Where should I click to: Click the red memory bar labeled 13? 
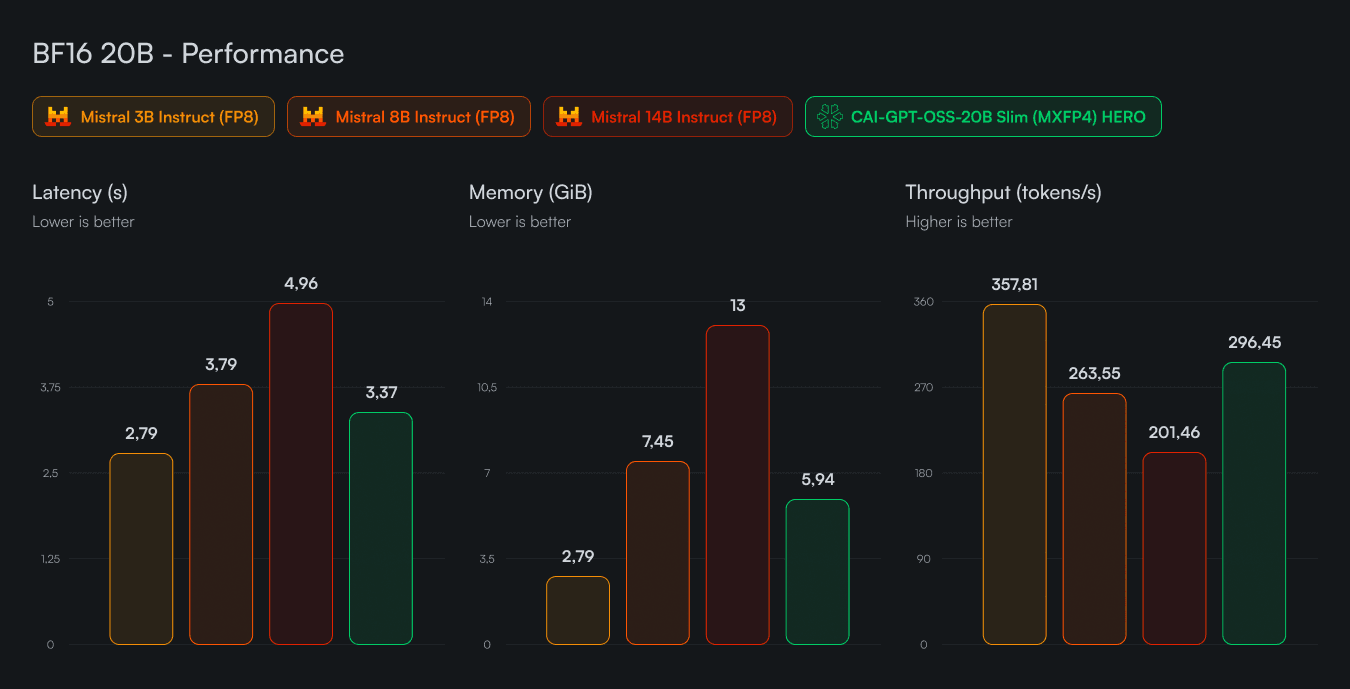pyautogui.click(x=737, y=485)
